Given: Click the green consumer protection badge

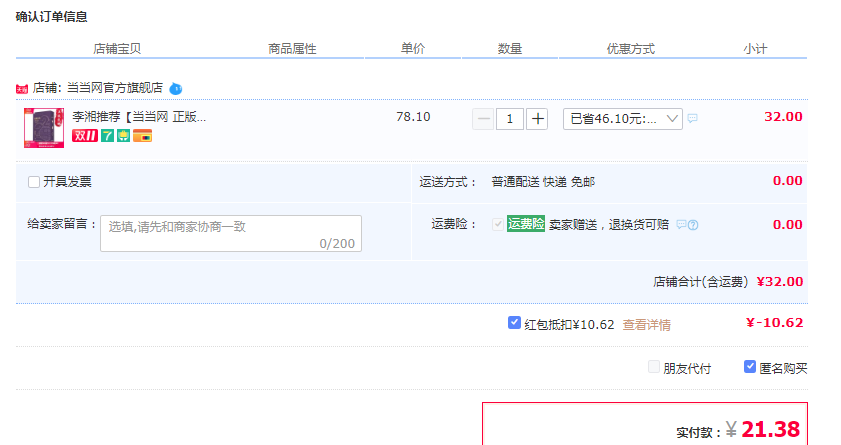Looking at the screenshot, I should point(123,136).
